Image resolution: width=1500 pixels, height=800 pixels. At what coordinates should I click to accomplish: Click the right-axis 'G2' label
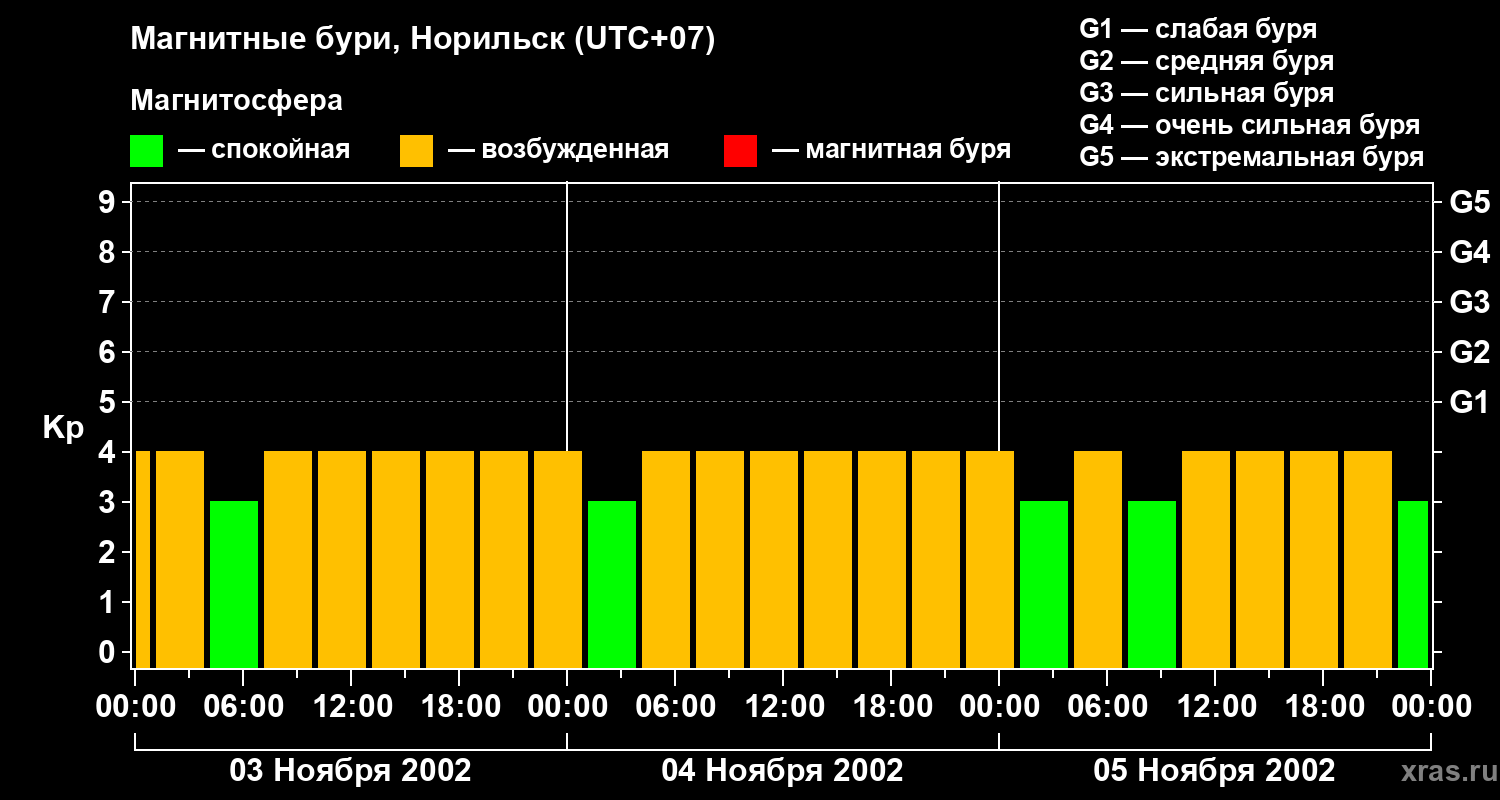point(1469,352)
